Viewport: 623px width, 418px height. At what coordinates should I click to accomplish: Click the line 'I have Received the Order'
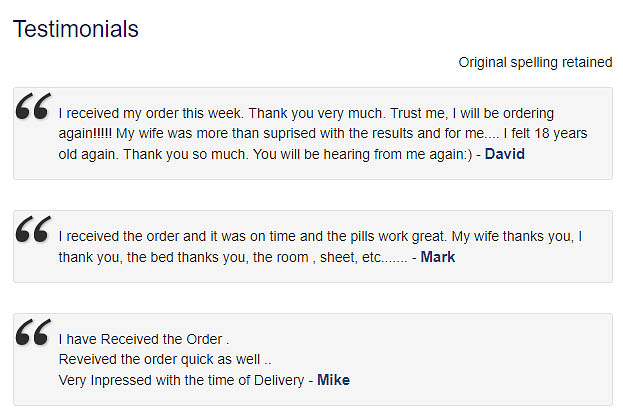[x=144, y=339]
